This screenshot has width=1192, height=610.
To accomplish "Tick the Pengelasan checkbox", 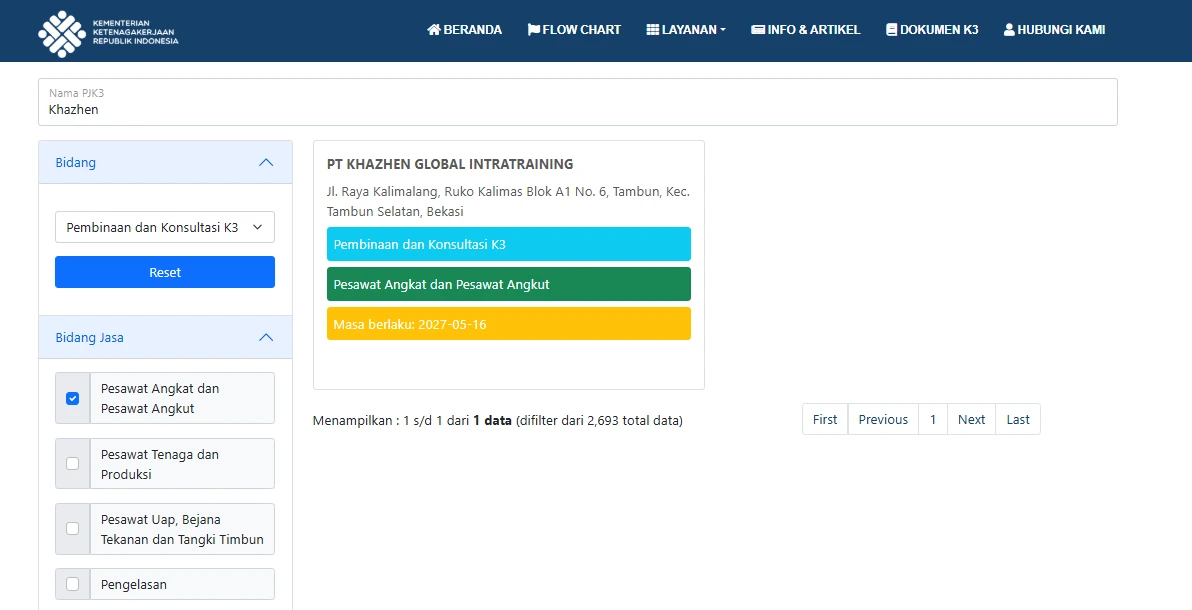I will [72, 584].
